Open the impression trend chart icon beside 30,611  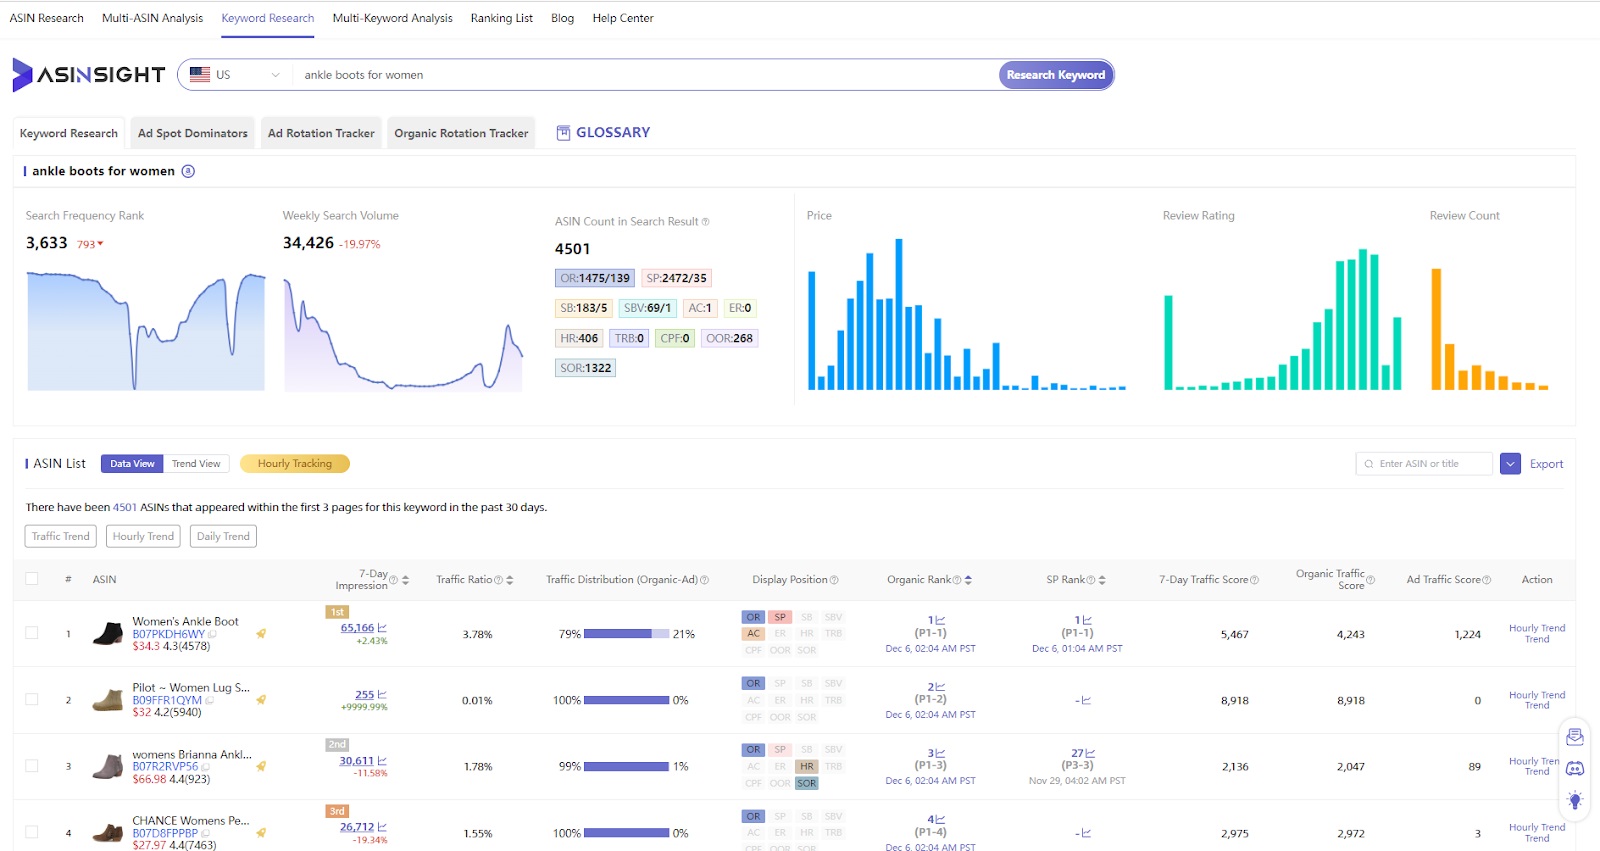point(382,761)
